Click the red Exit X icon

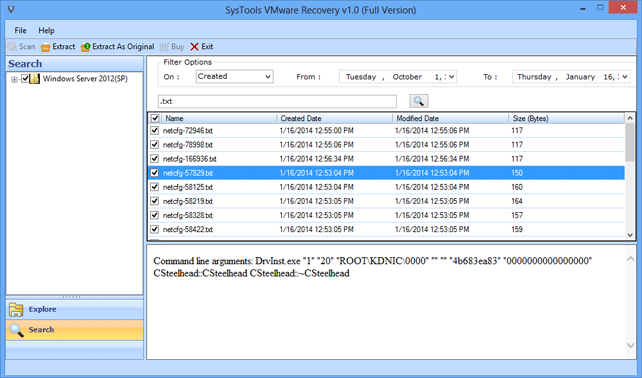click(x=194, y=47)
